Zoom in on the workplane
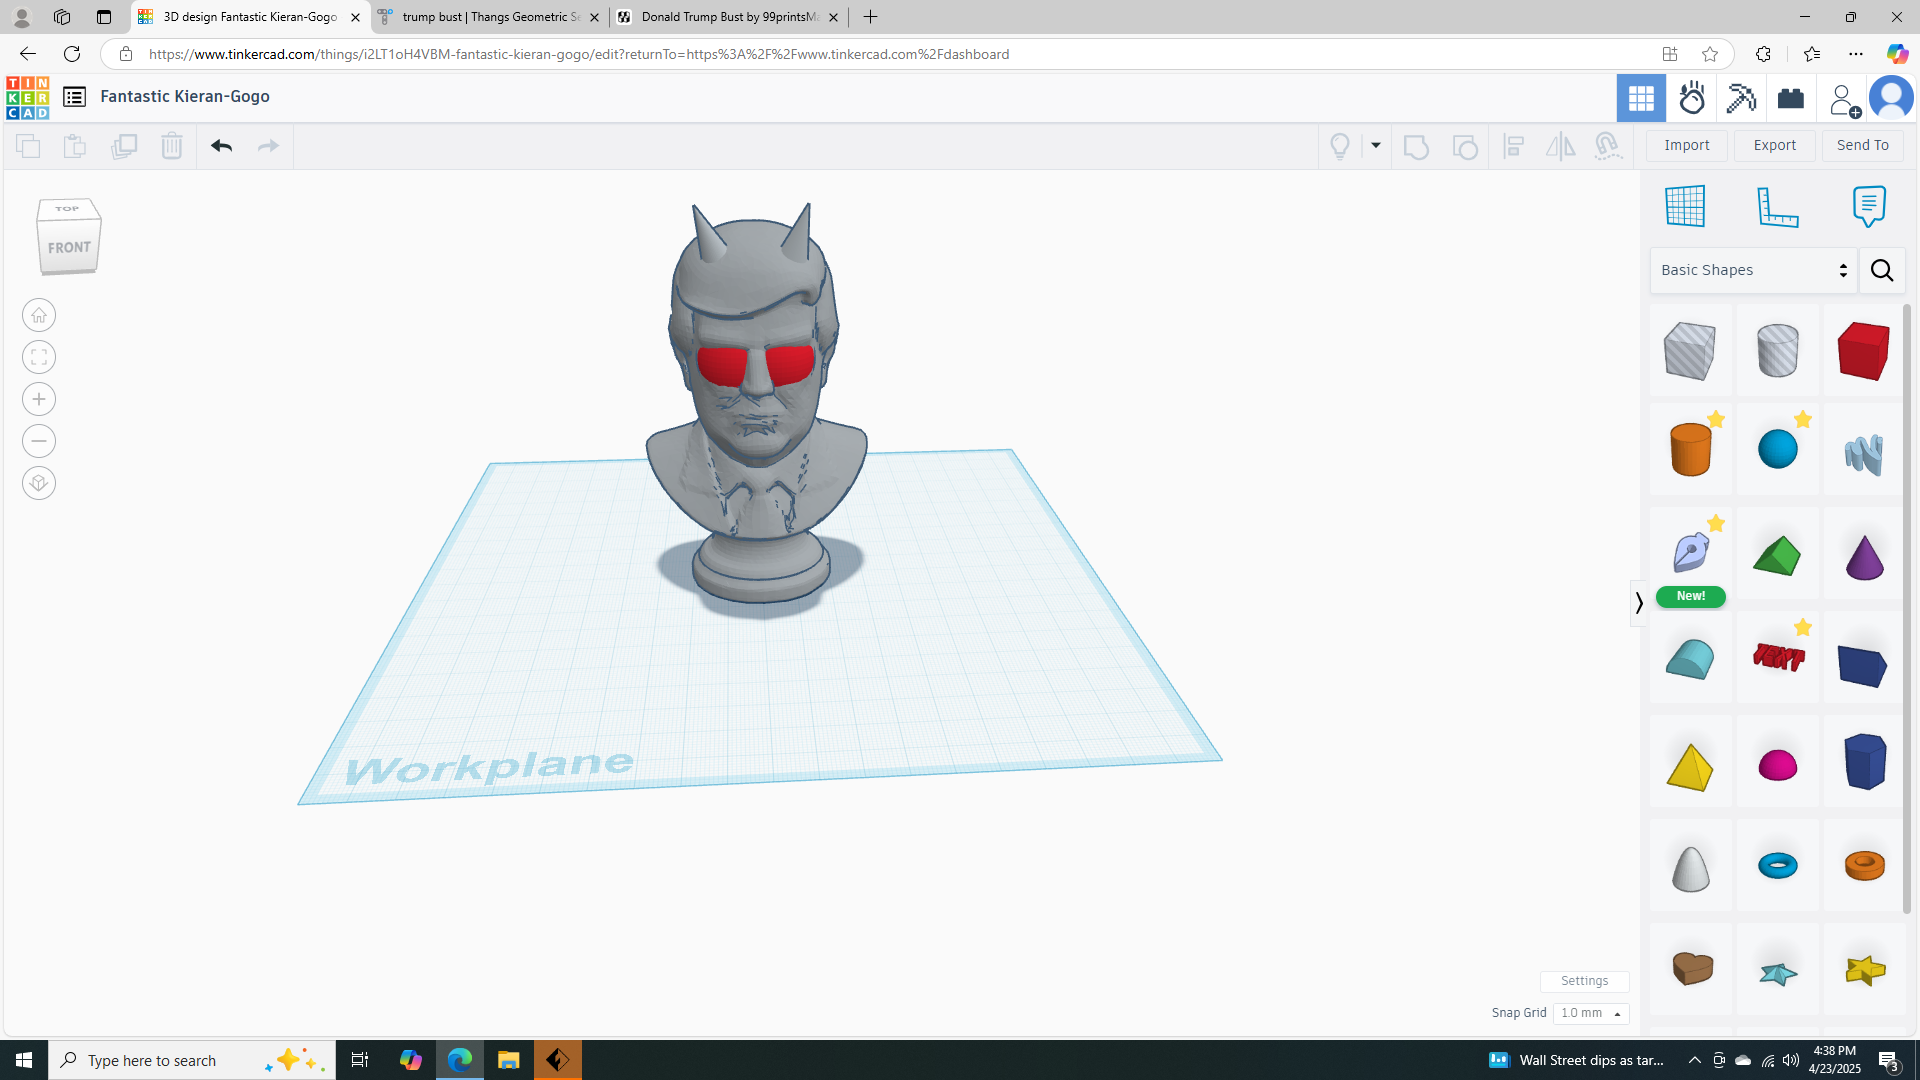The image size is (1920, 1080). pos(39,400)
